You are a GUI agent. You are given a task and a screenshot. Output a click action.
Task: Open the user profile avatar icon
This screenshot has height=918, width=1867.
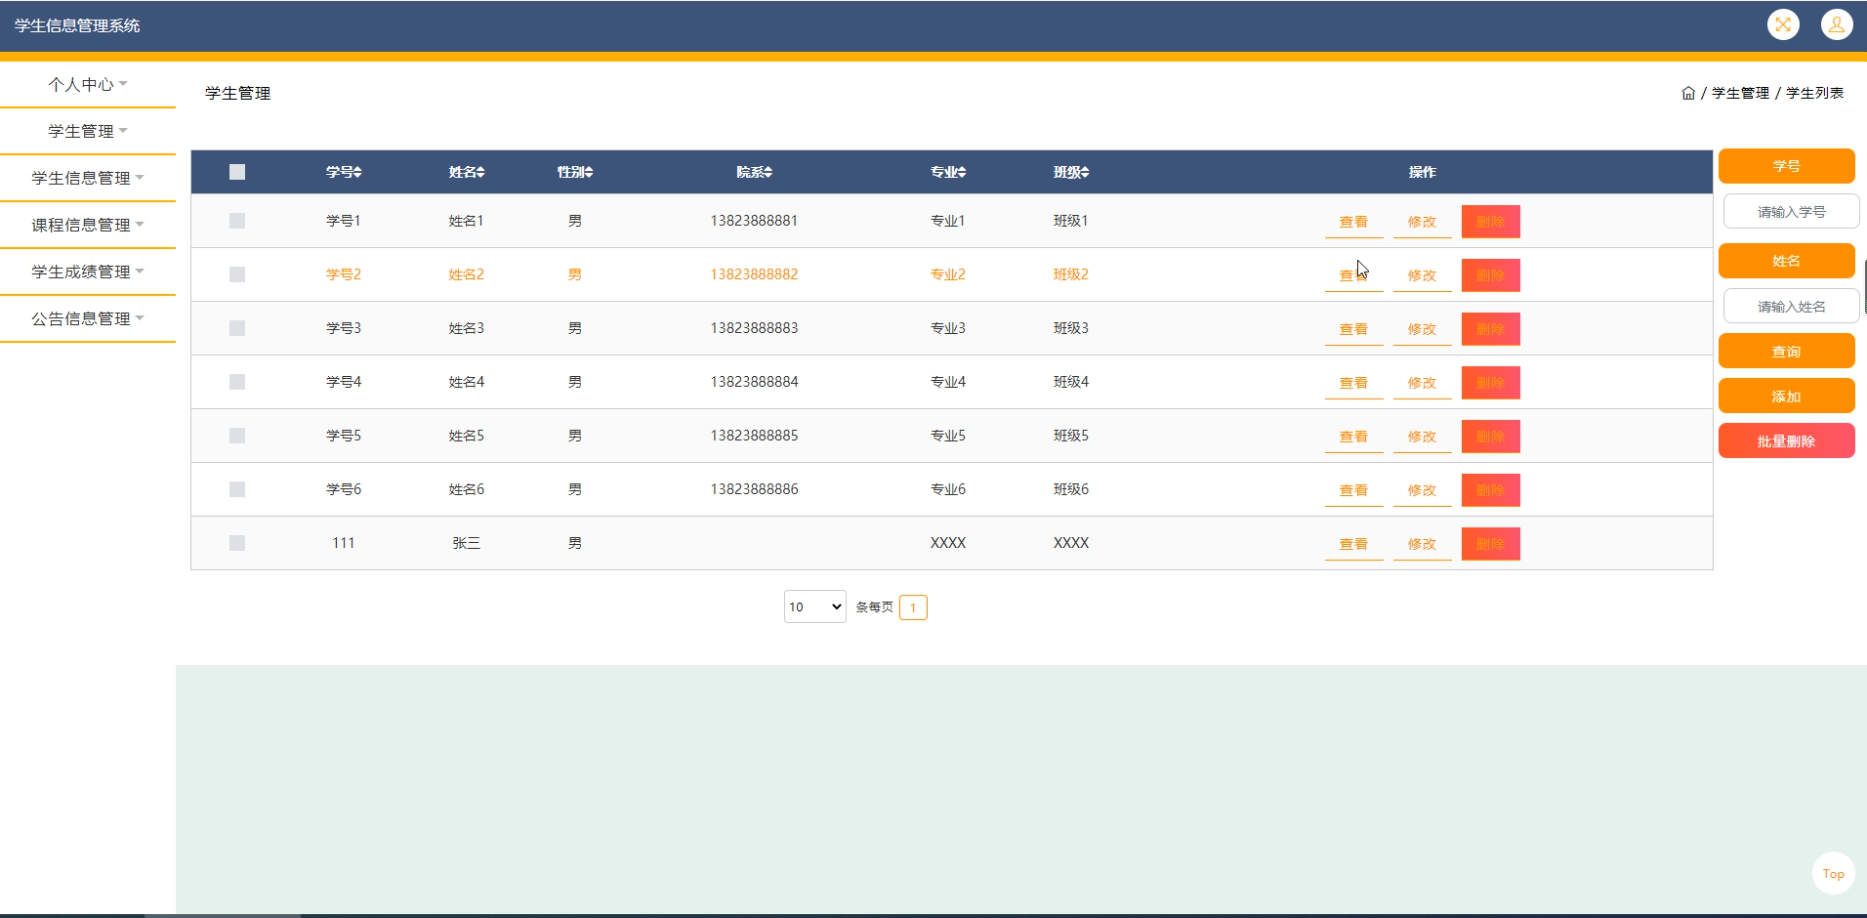click(x=1837, y=25)
